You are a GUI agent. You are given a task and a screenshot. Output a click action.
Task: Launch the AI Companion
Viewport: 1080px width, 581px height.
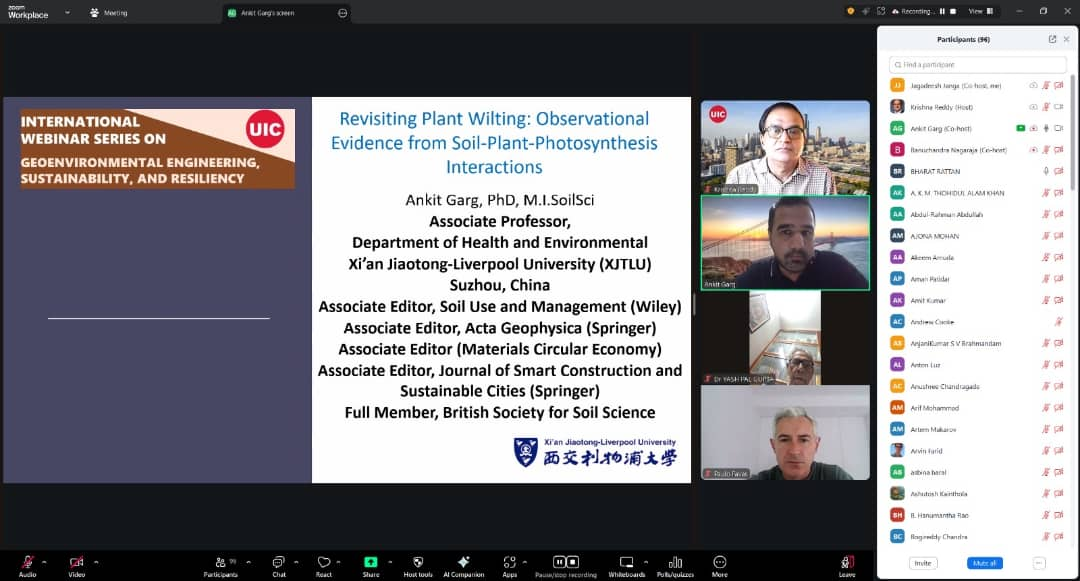tap(463, 563)
